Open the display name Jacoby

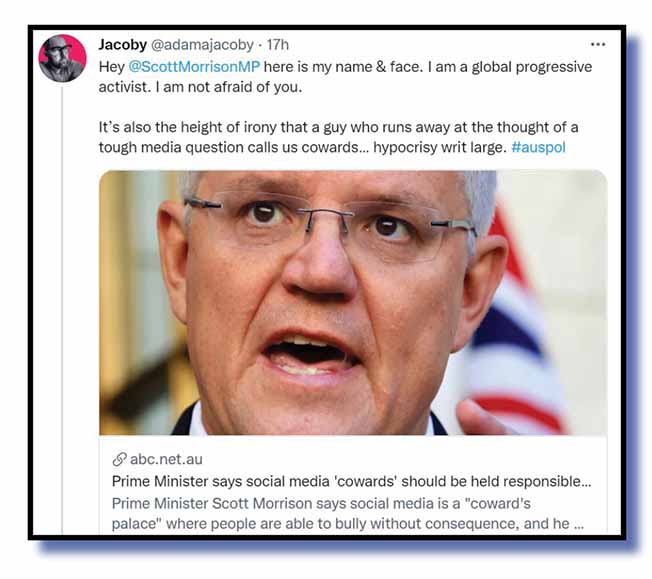(x=122, y=45)
